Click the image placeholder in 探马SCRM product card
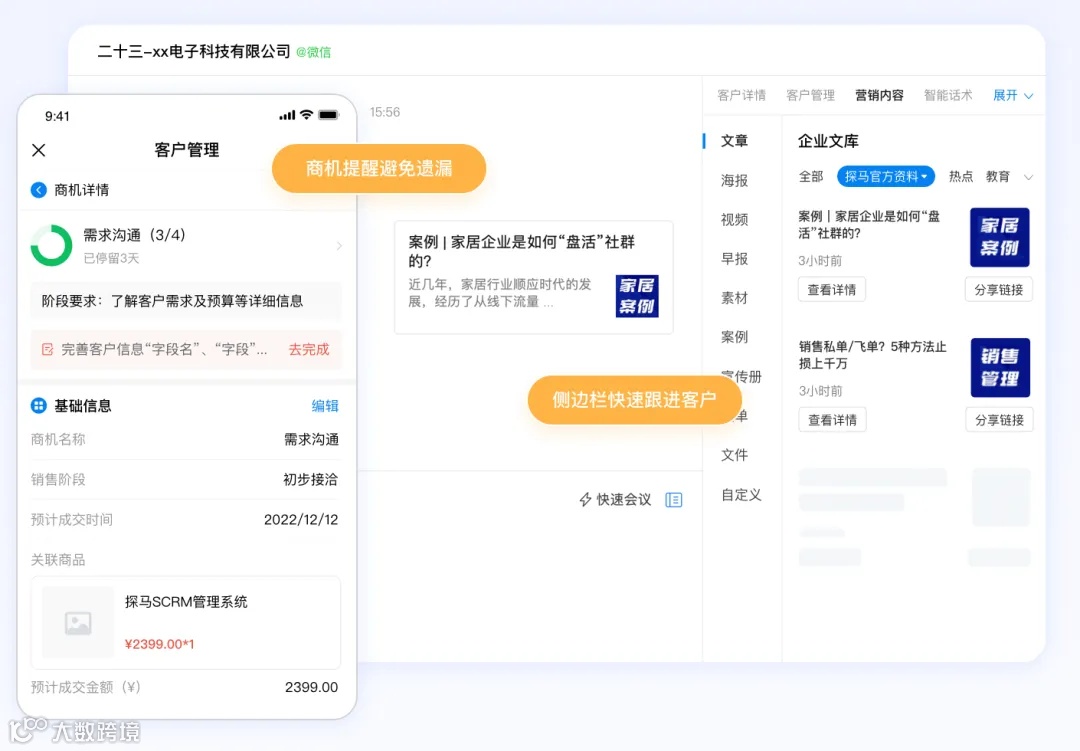 (x=77, y=622)
